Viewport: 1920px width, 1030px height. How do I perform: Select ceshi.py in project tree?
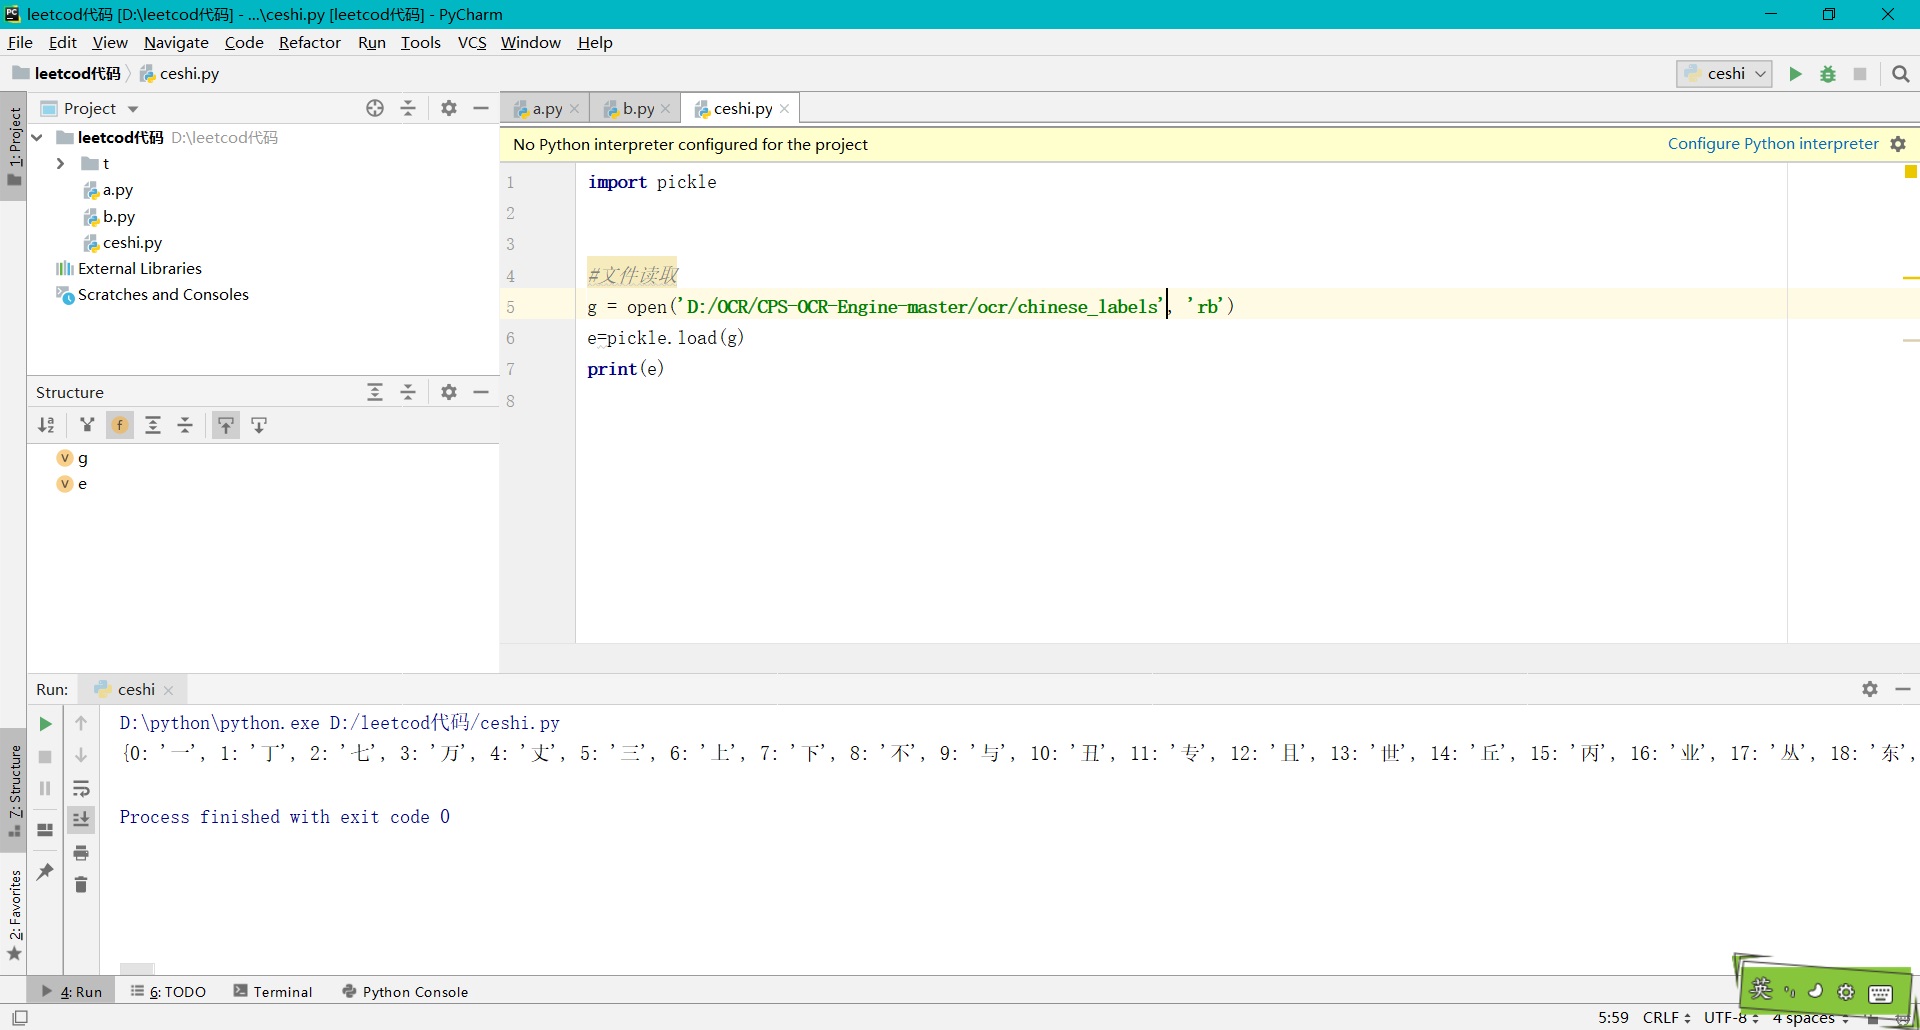132,242
